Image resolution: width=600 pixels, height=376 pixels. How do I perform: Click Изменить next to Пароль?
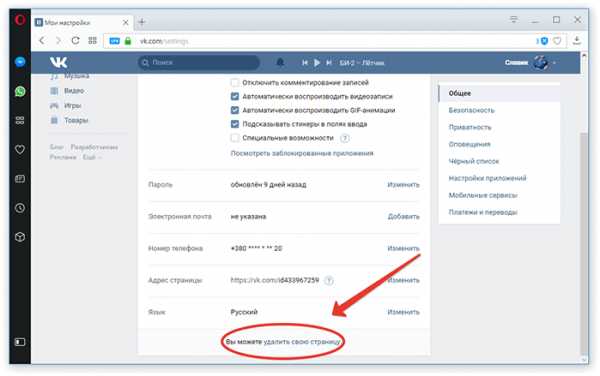click(403, 185)
